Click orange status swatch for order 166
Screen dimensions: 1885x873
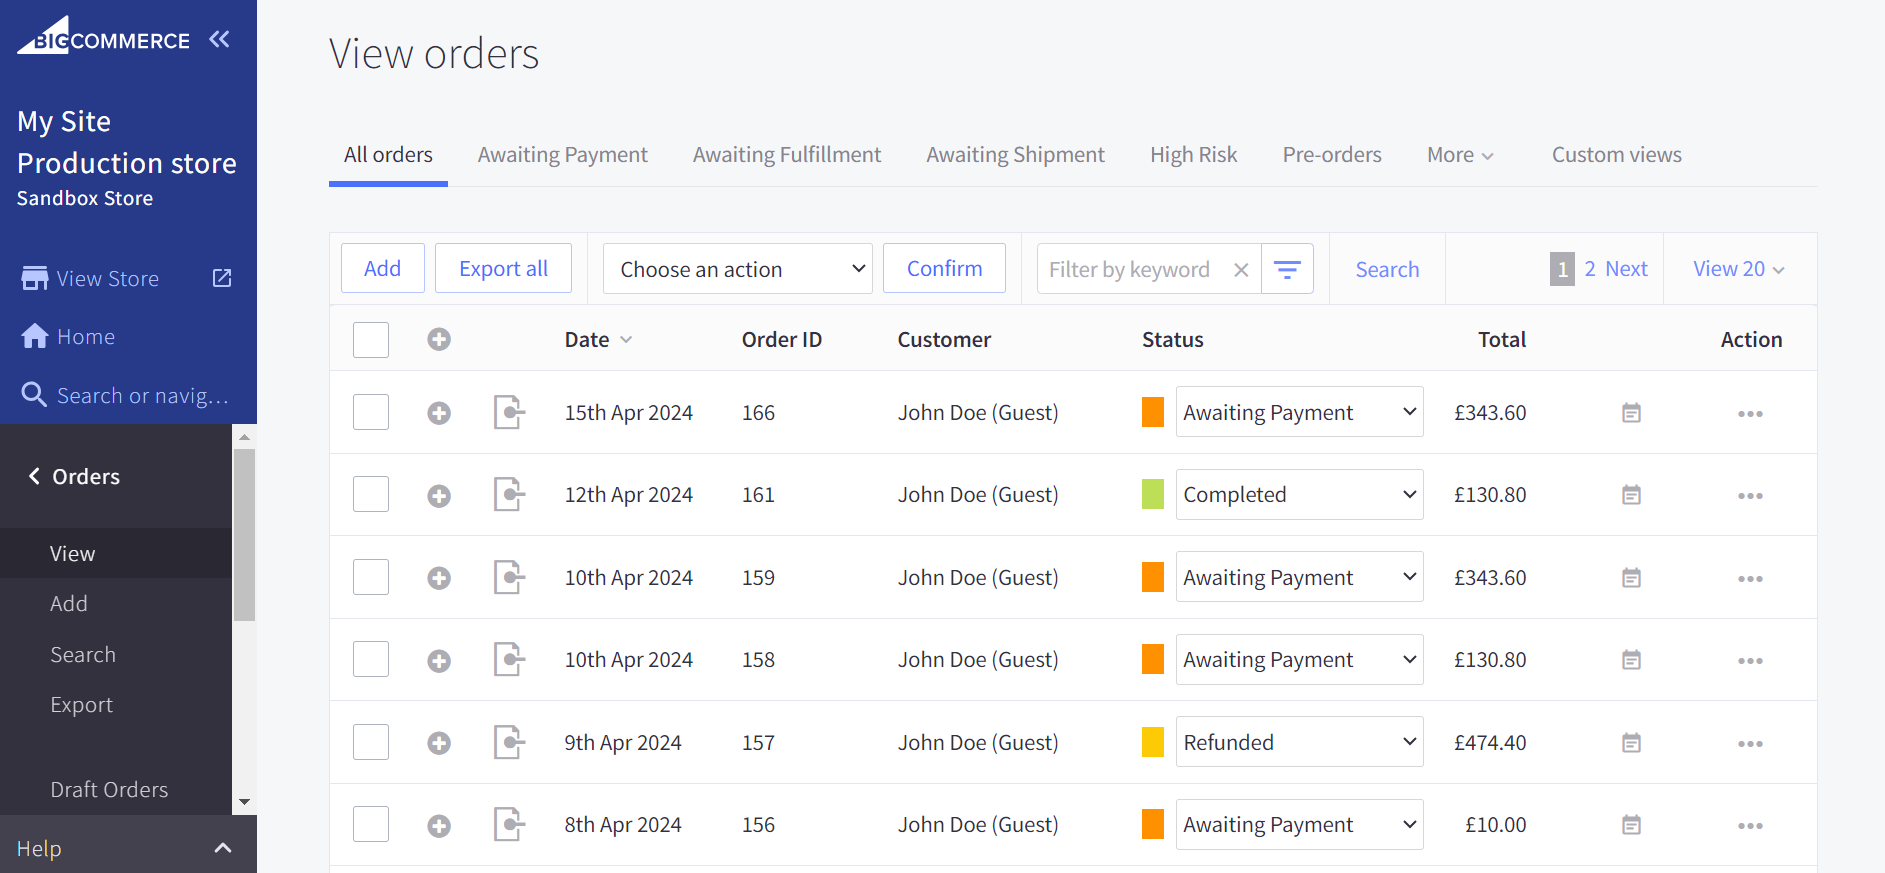(1153, 412)
